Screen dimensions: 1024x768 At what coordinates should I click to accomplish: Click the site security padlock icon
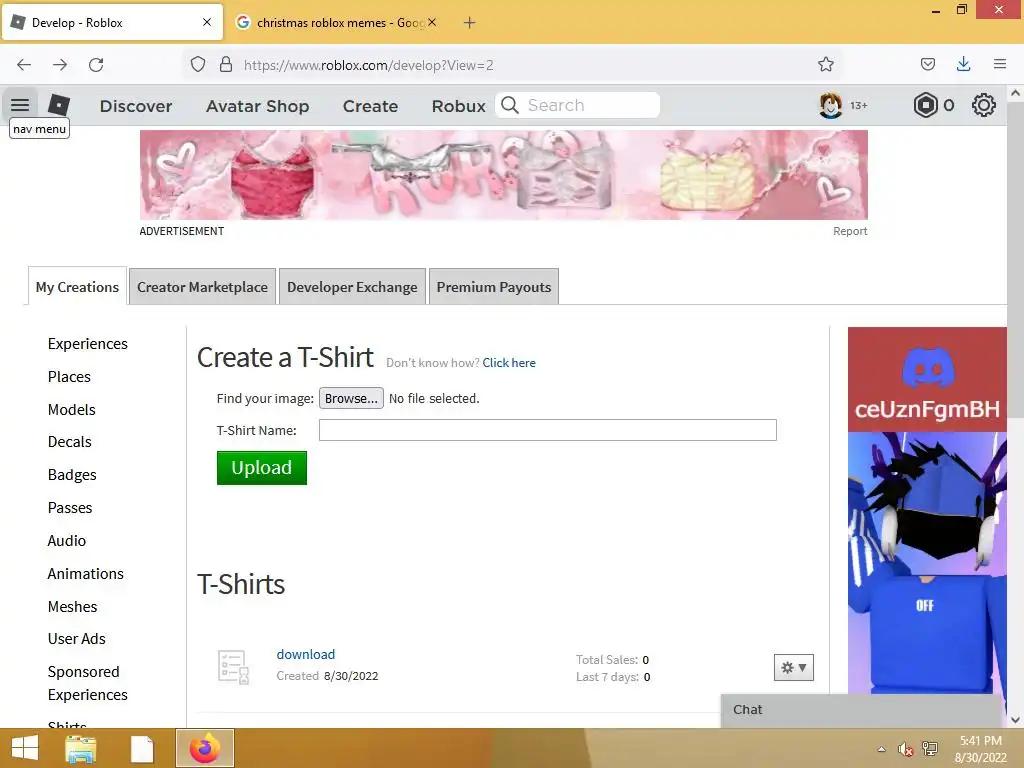click(226, 65)
